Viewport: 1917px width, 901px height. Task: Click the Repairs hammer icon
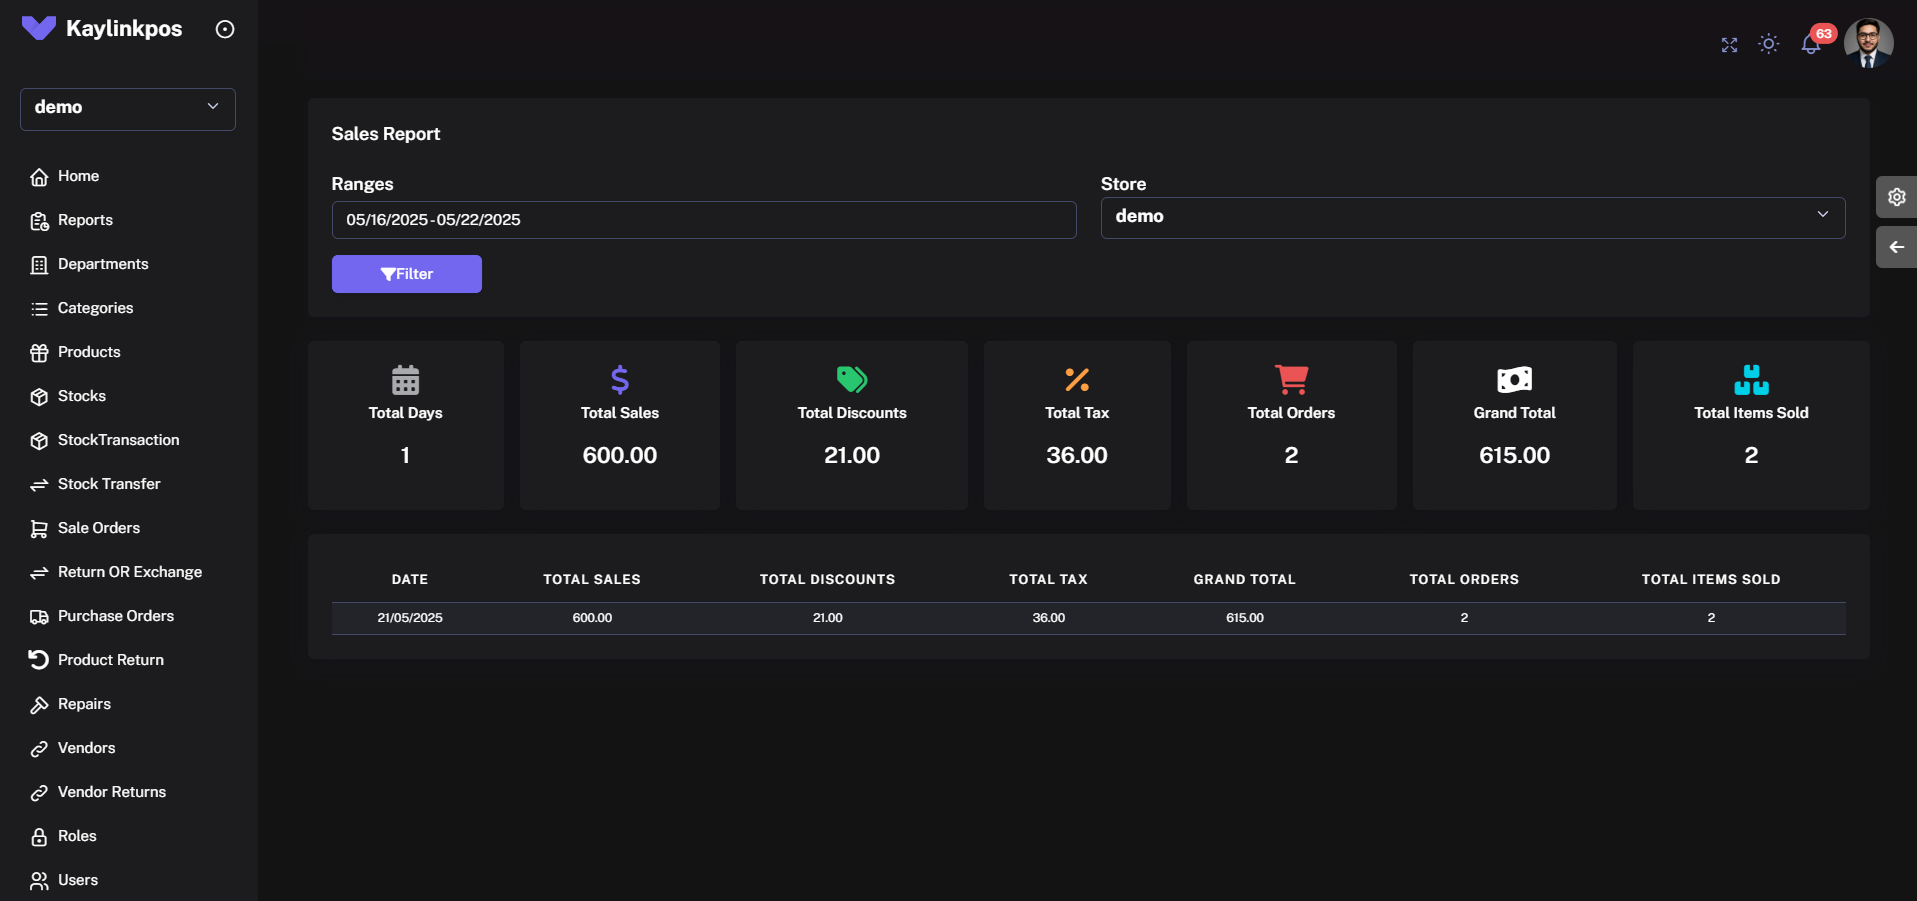pyautogui.click(x=39, y=705)
